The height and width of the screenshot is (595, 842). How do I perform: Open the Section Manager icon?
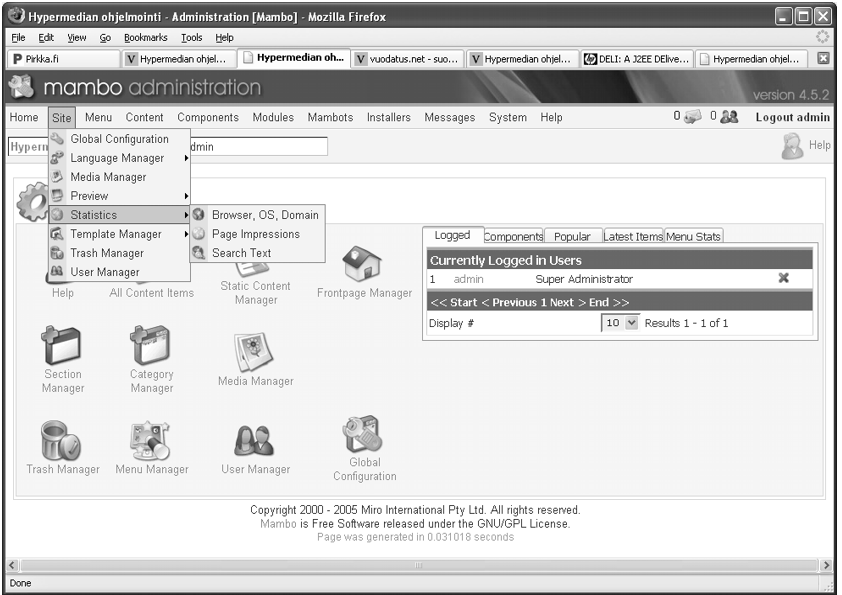(62, 346)
